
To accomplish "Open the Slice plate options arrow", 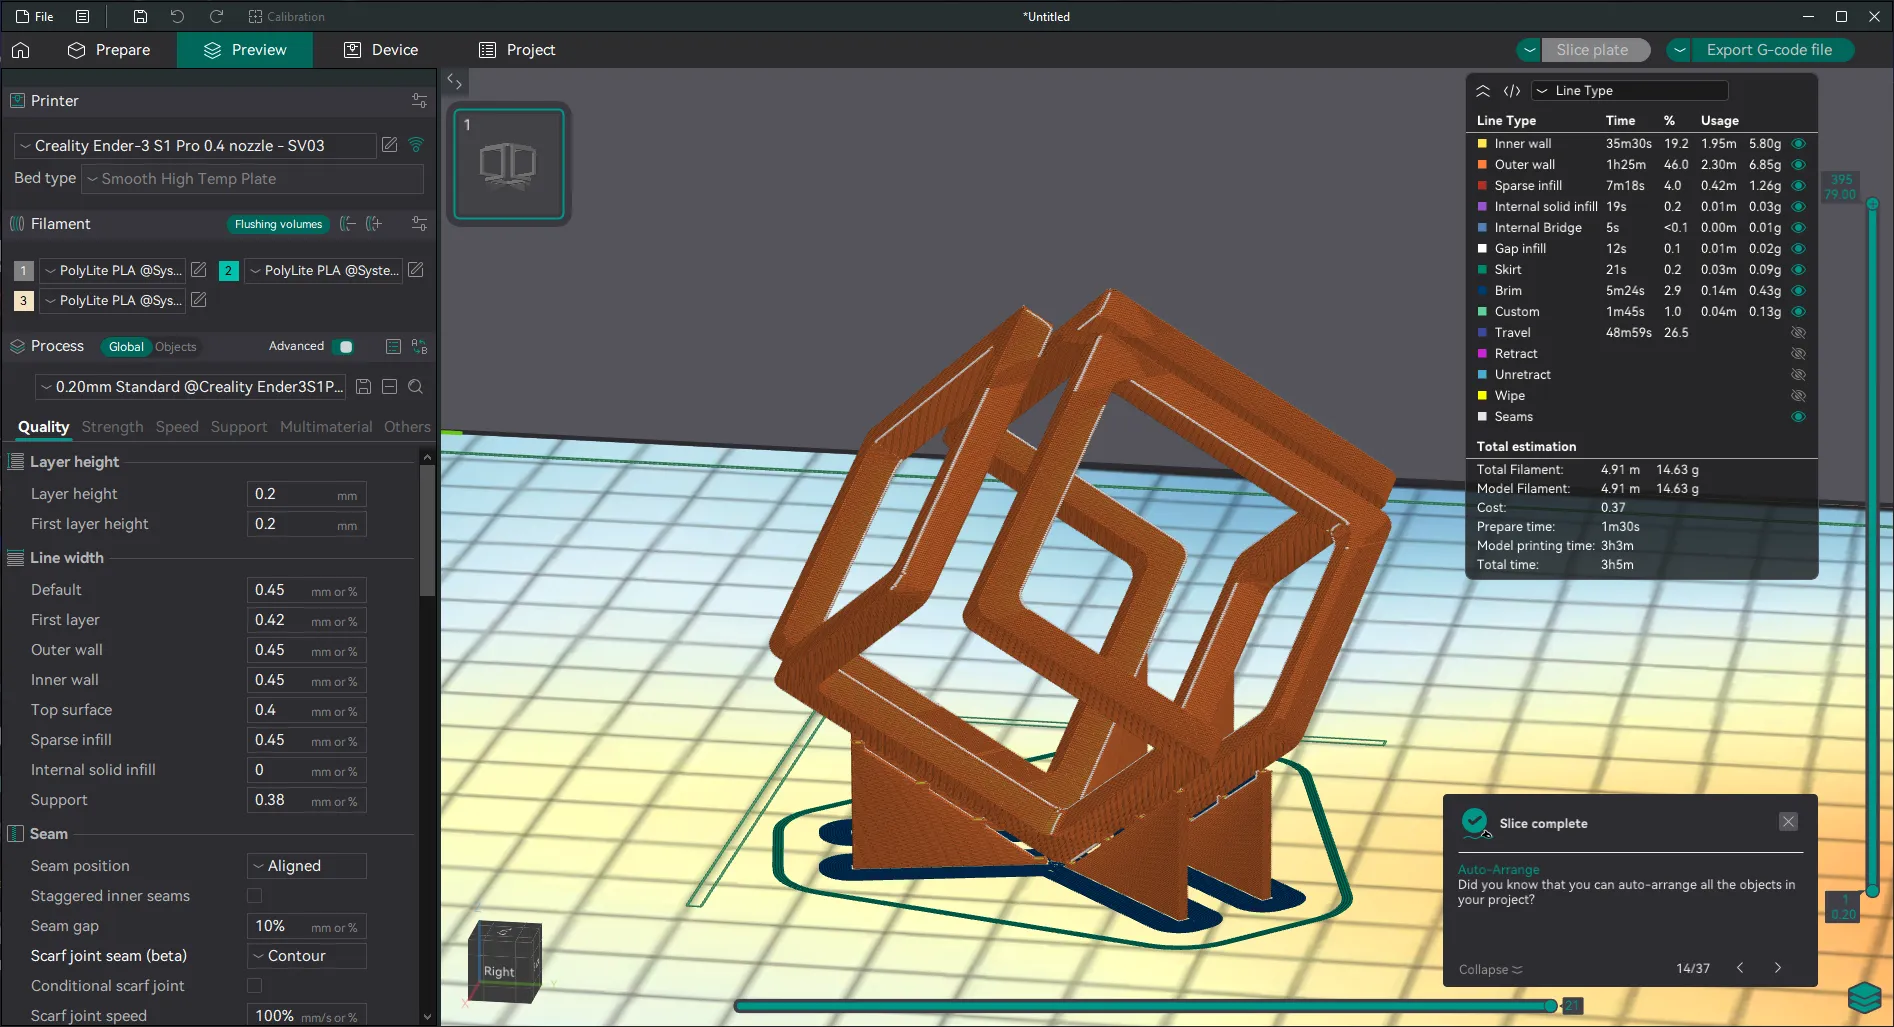I will click(1529, 50).
